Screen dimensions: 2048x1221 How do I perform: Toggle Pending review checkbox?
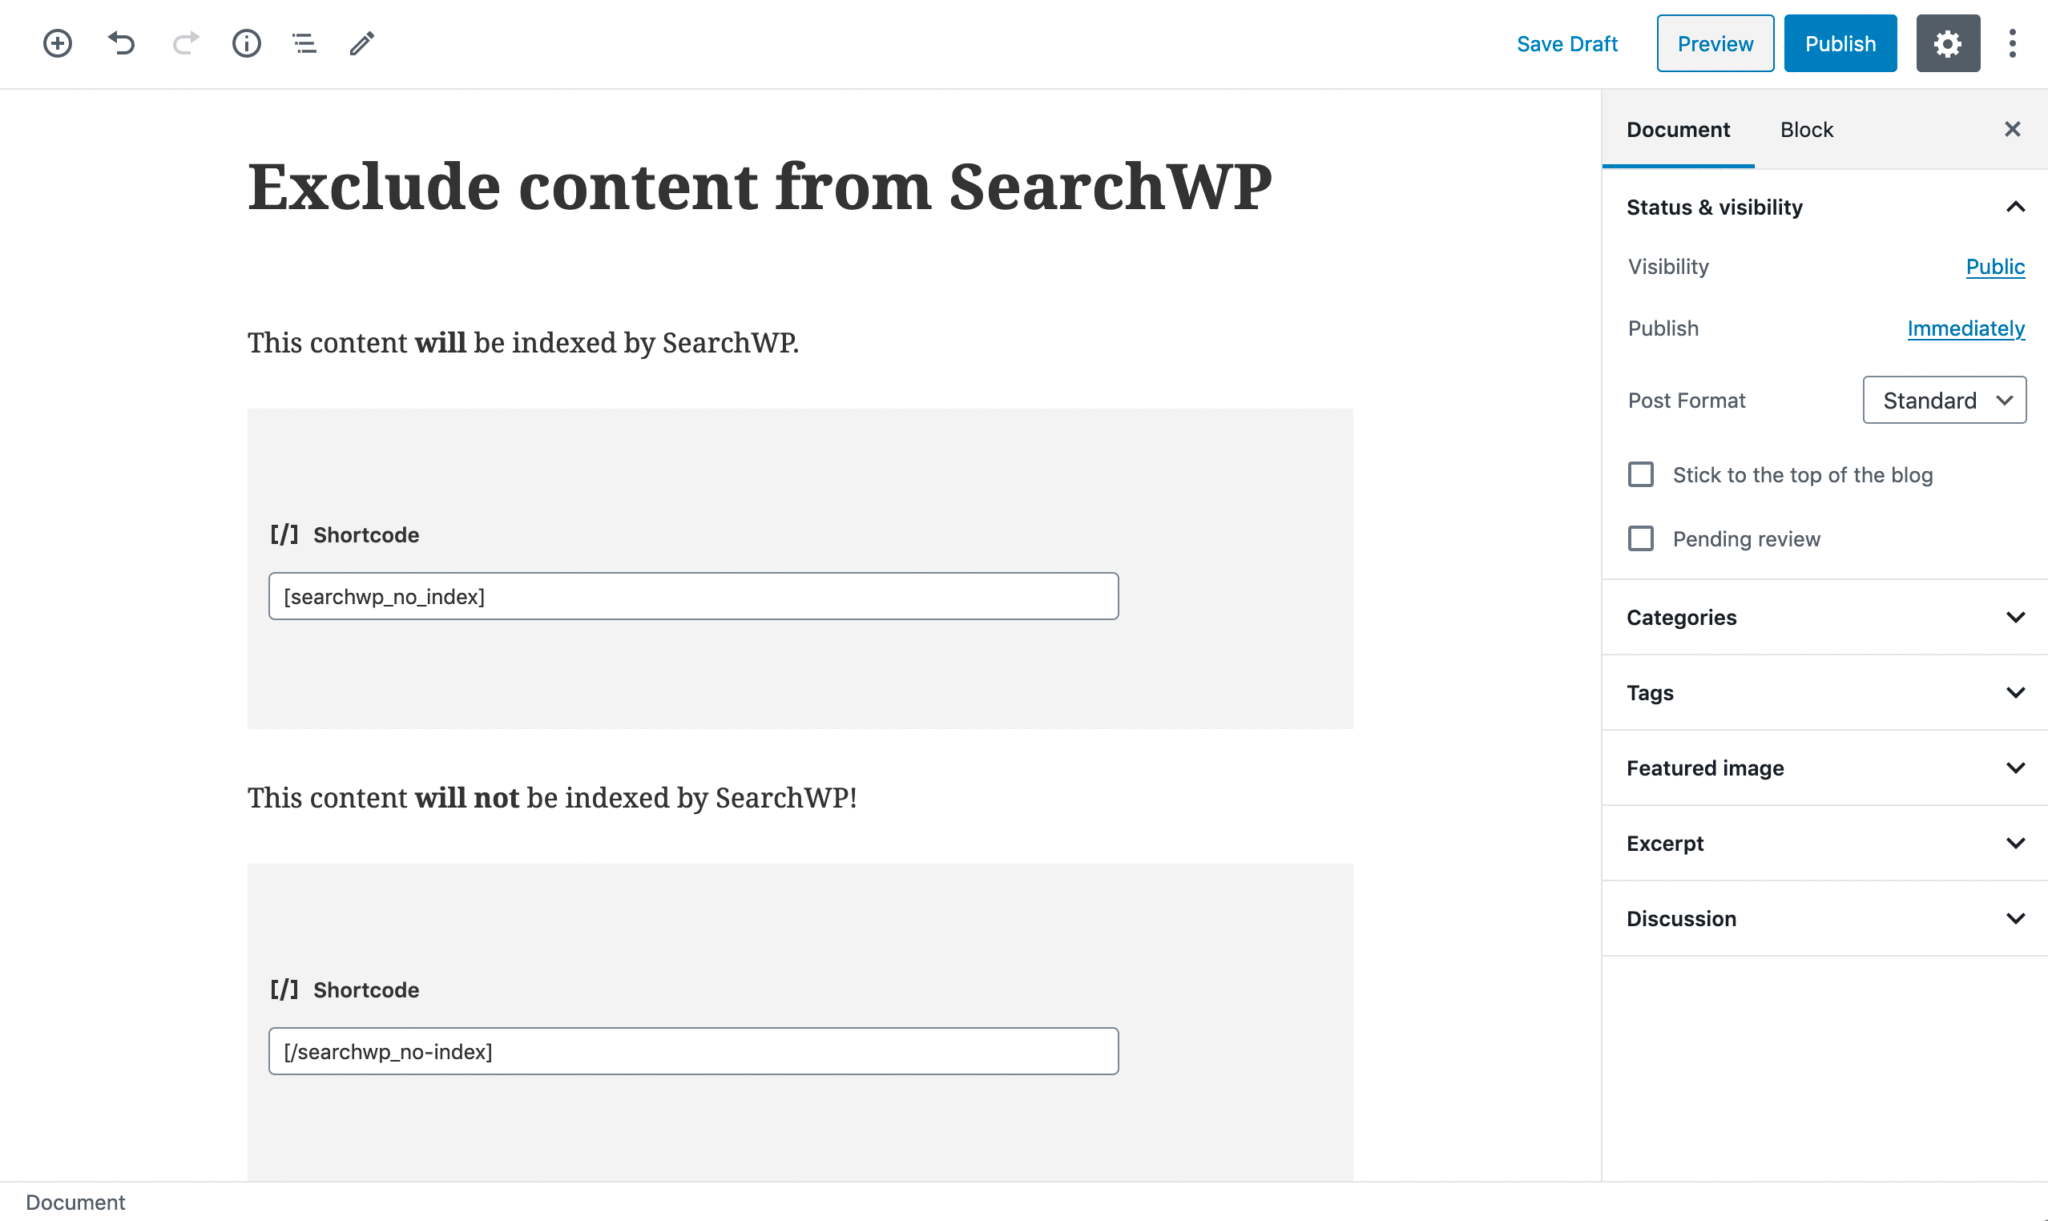[1638, 538]
